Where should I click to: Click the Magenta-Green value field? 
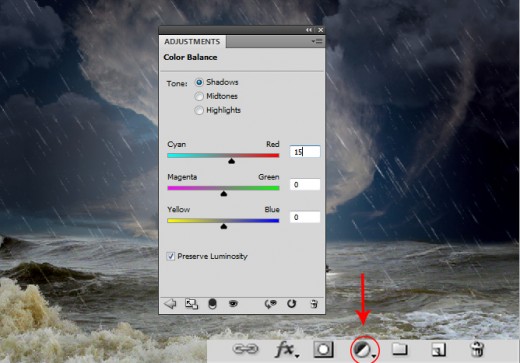coord(305,184)
